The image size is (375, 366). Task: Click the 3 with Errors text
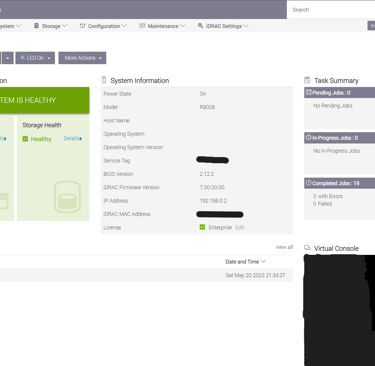pyautogui.click(x=328, y=196)
